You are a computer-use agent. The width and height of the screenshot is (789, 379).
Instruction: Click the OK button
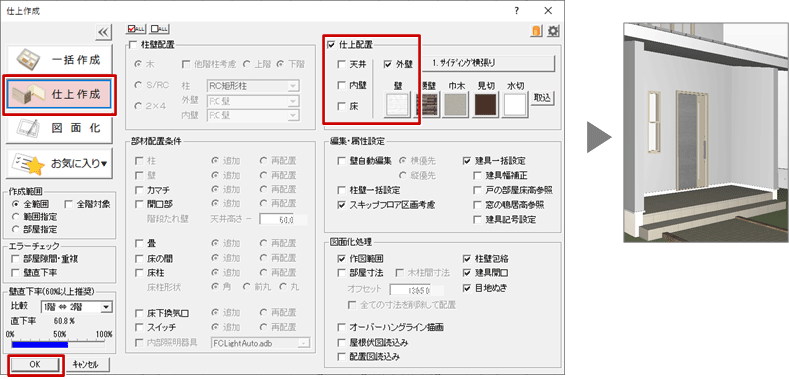[35, 365]
